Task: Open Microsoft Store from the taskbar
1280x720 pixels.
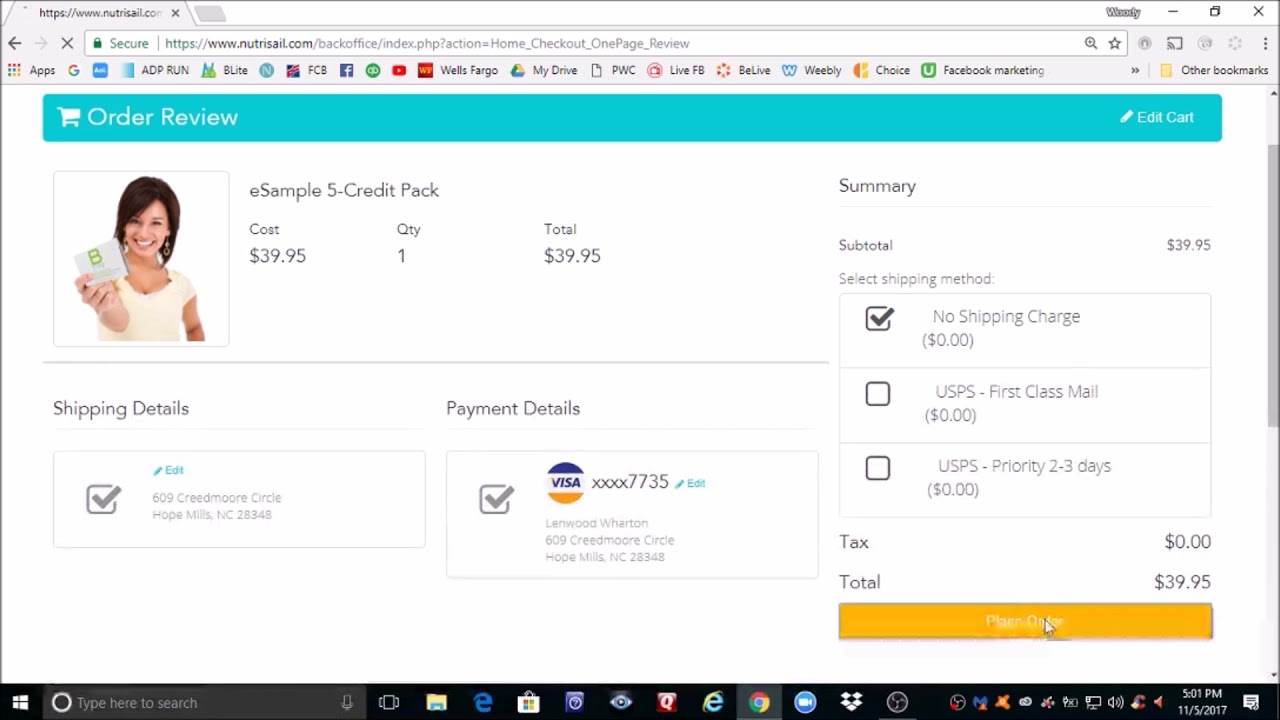Action: coord(528,702)
